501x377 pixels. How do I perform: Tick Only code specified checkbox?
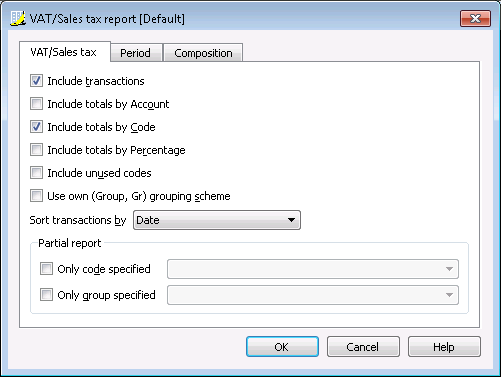[x=46, y=268]
